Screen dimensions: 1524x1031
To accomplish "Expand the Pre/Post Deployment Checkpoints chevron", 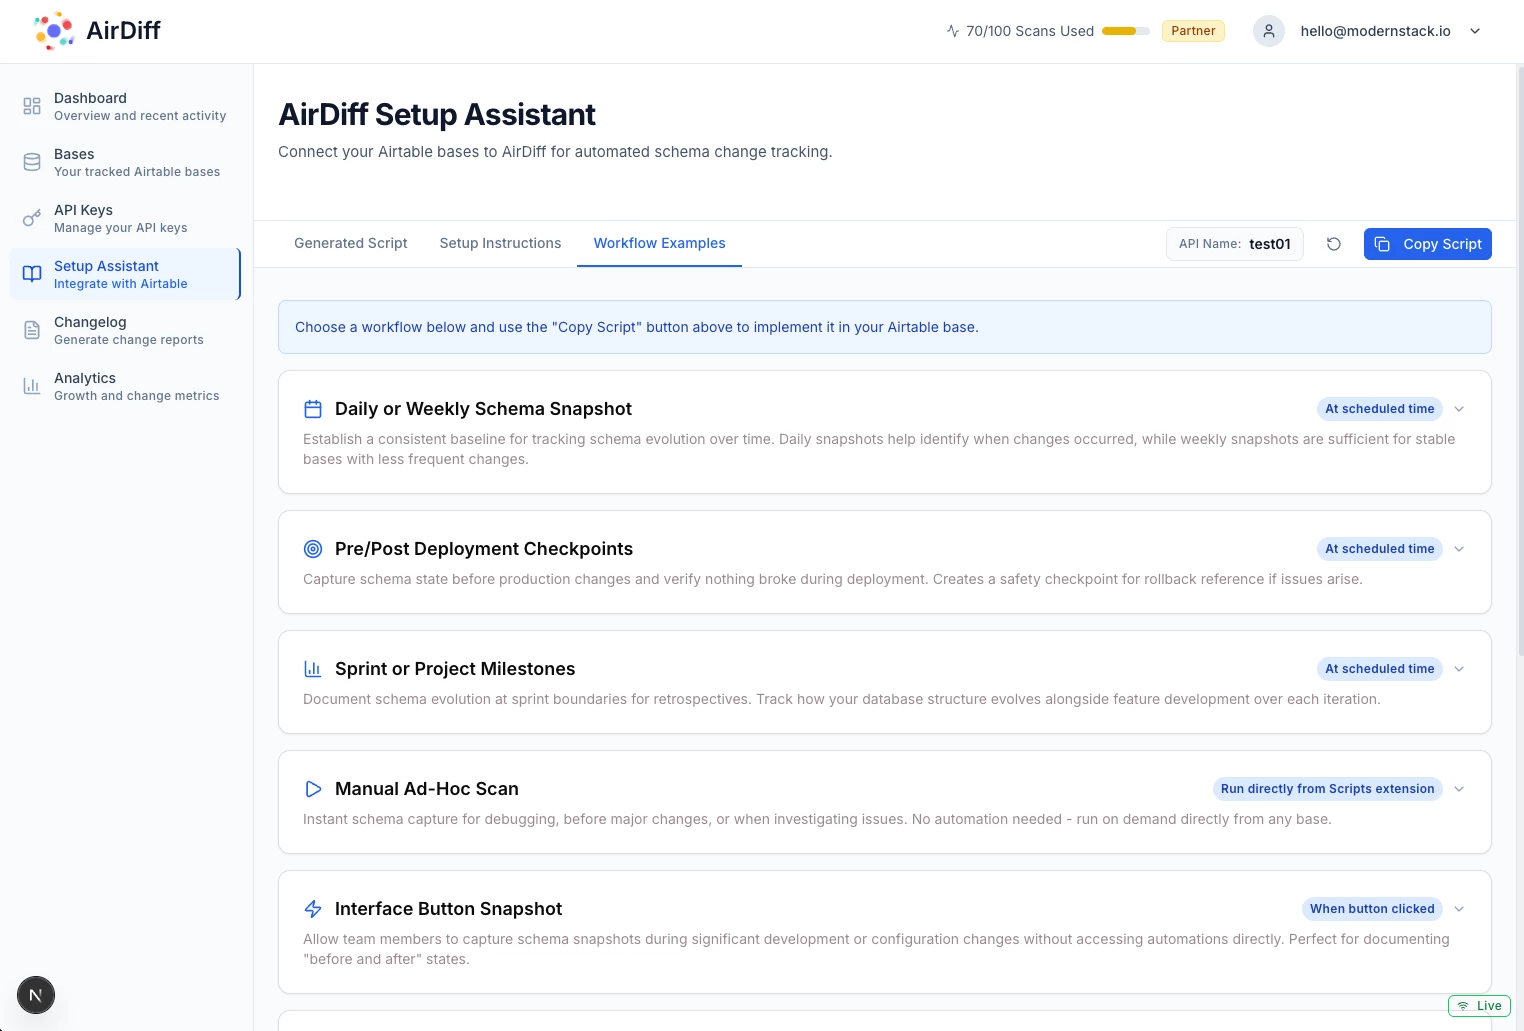I will pyautogui.click(x=1459, y=549).
